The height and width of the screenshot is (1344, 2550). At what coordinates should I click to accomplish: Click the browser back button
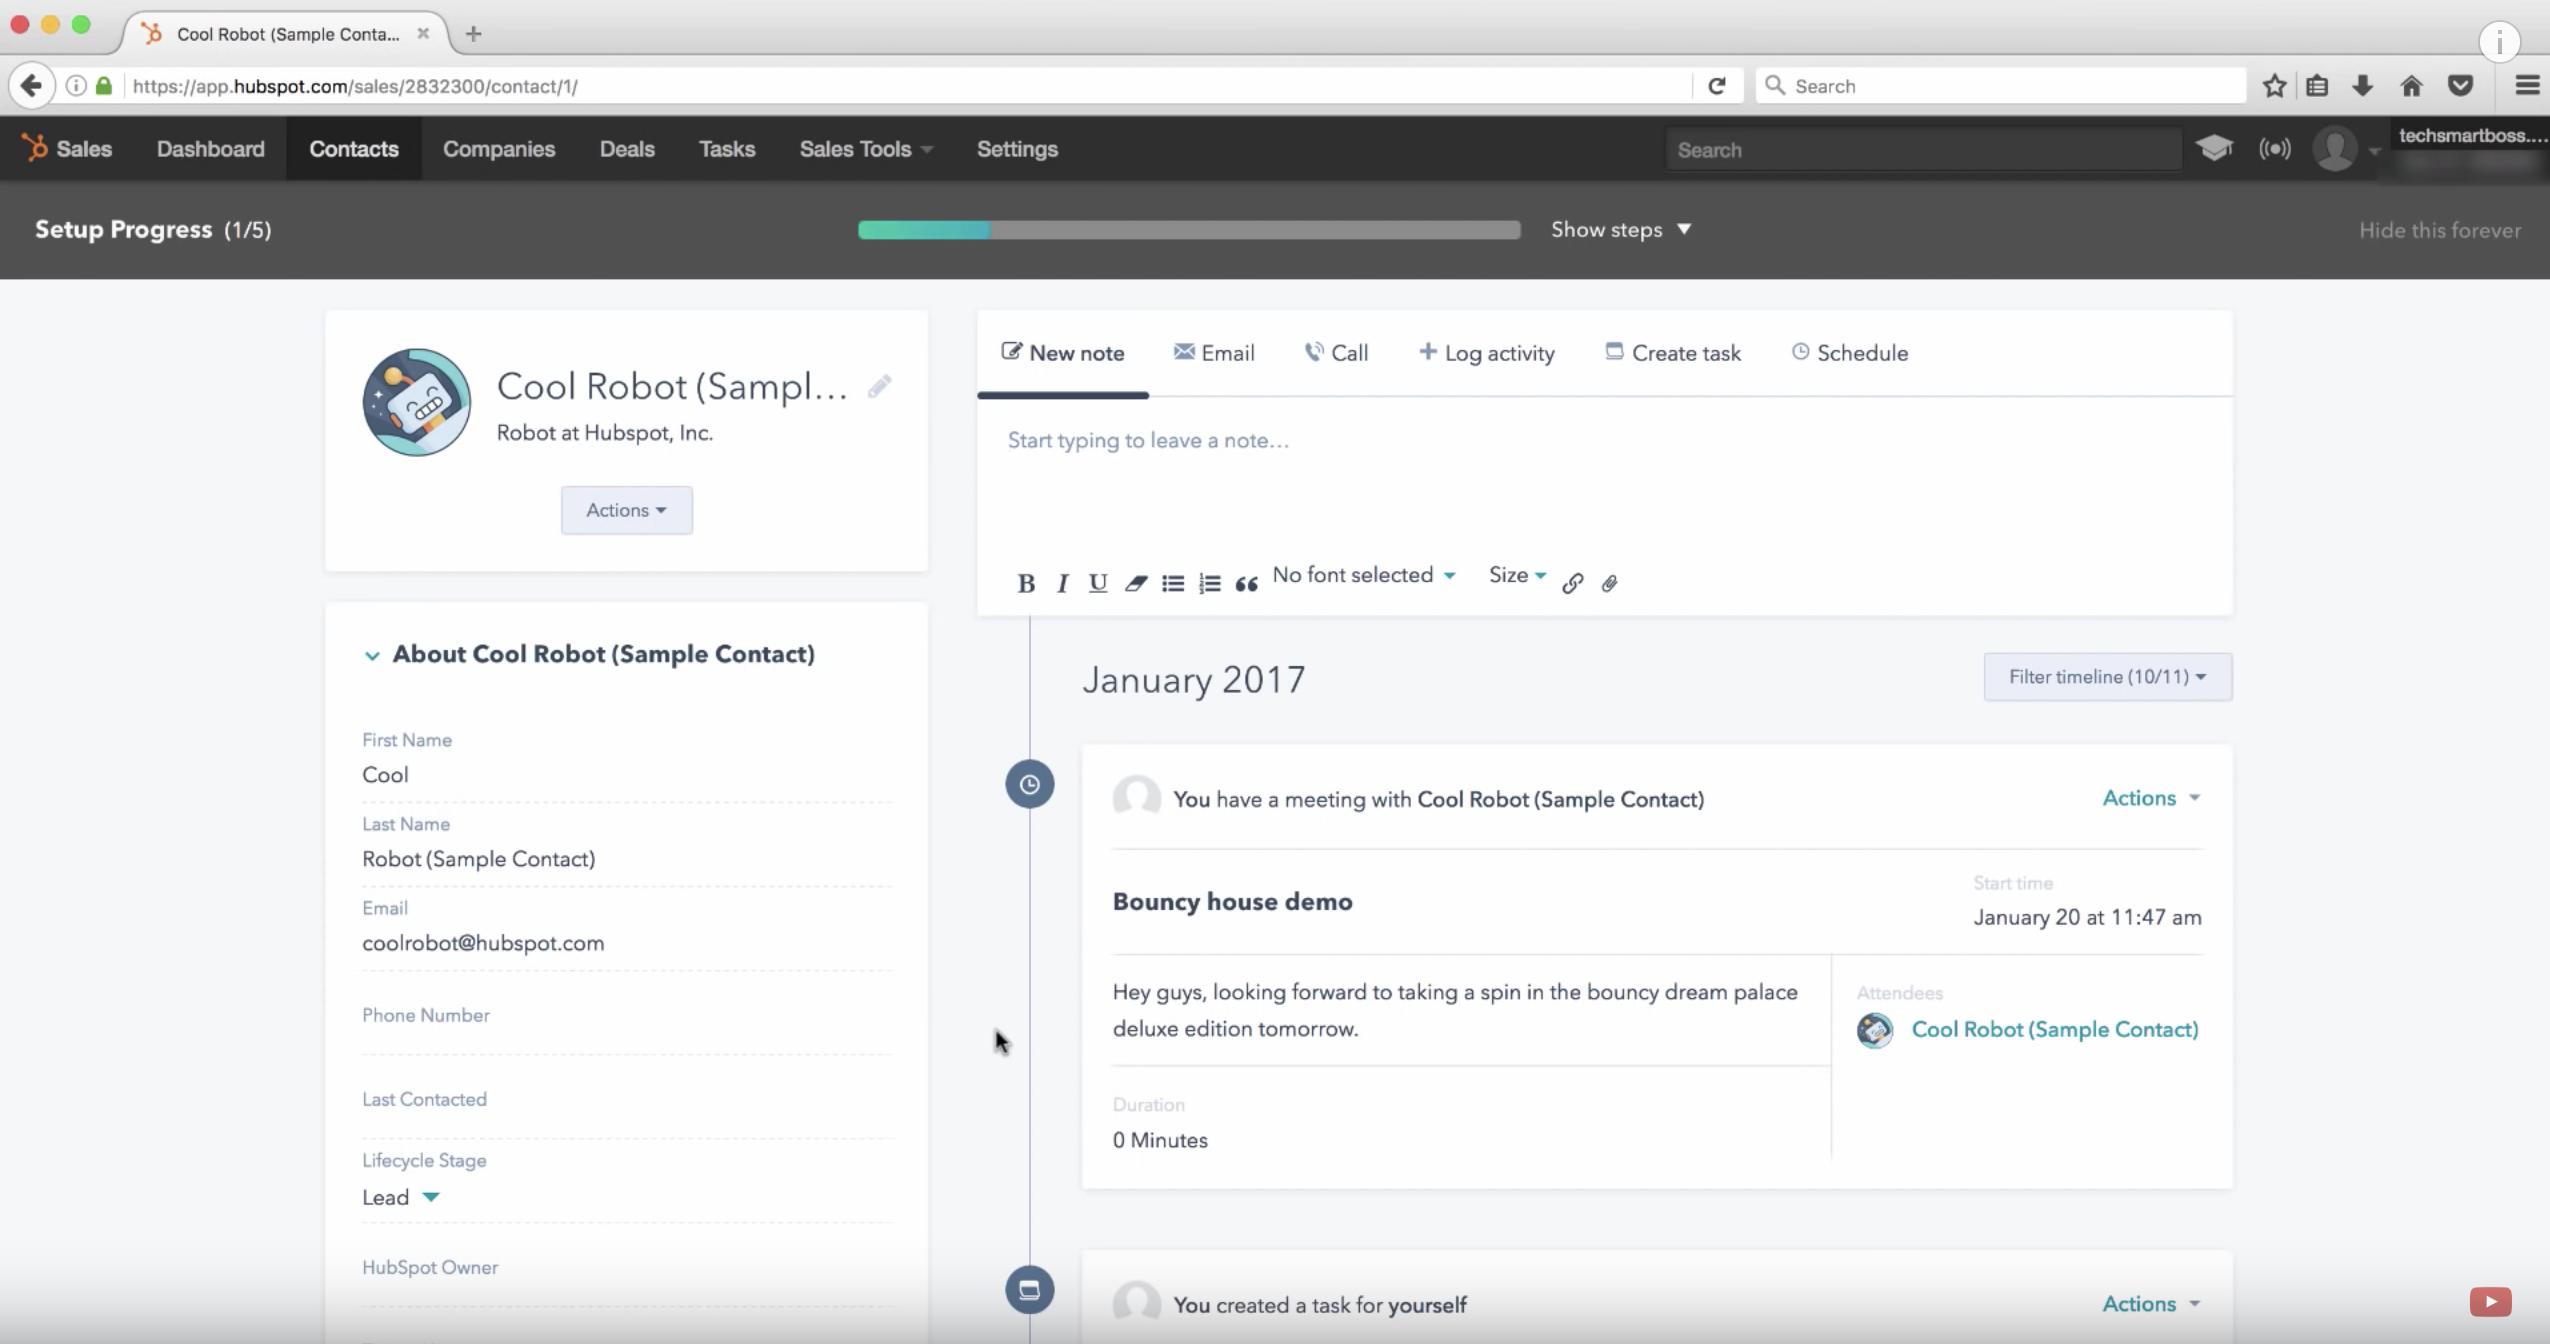[31, 86]
